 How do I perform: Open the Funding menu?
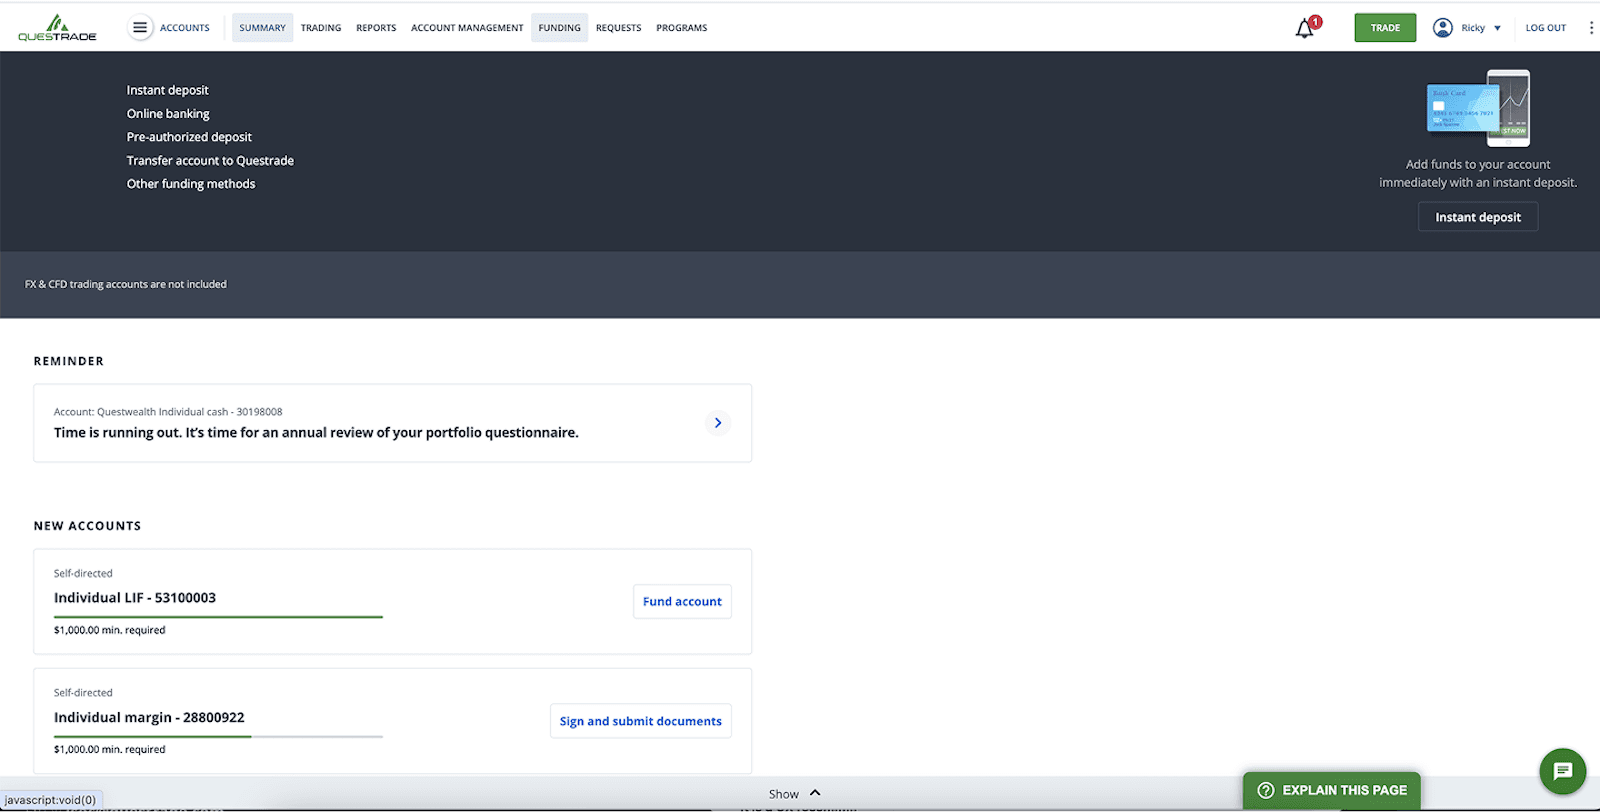tap(559, 28)
